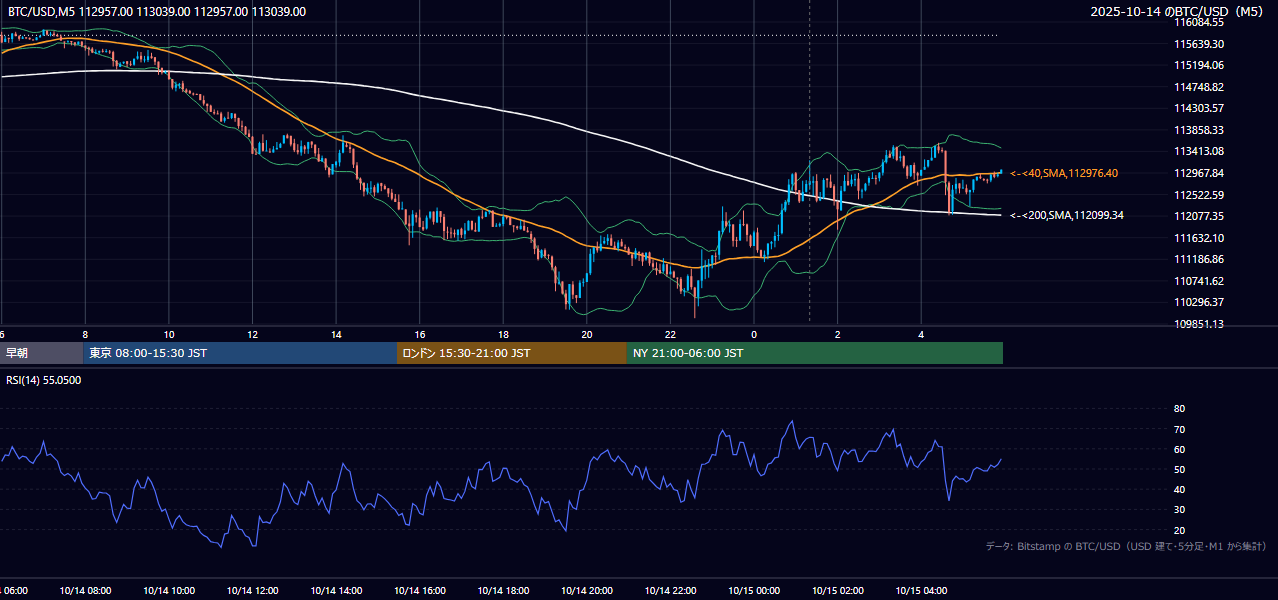Click price axis label 111632.10

tap(1199, 238)
